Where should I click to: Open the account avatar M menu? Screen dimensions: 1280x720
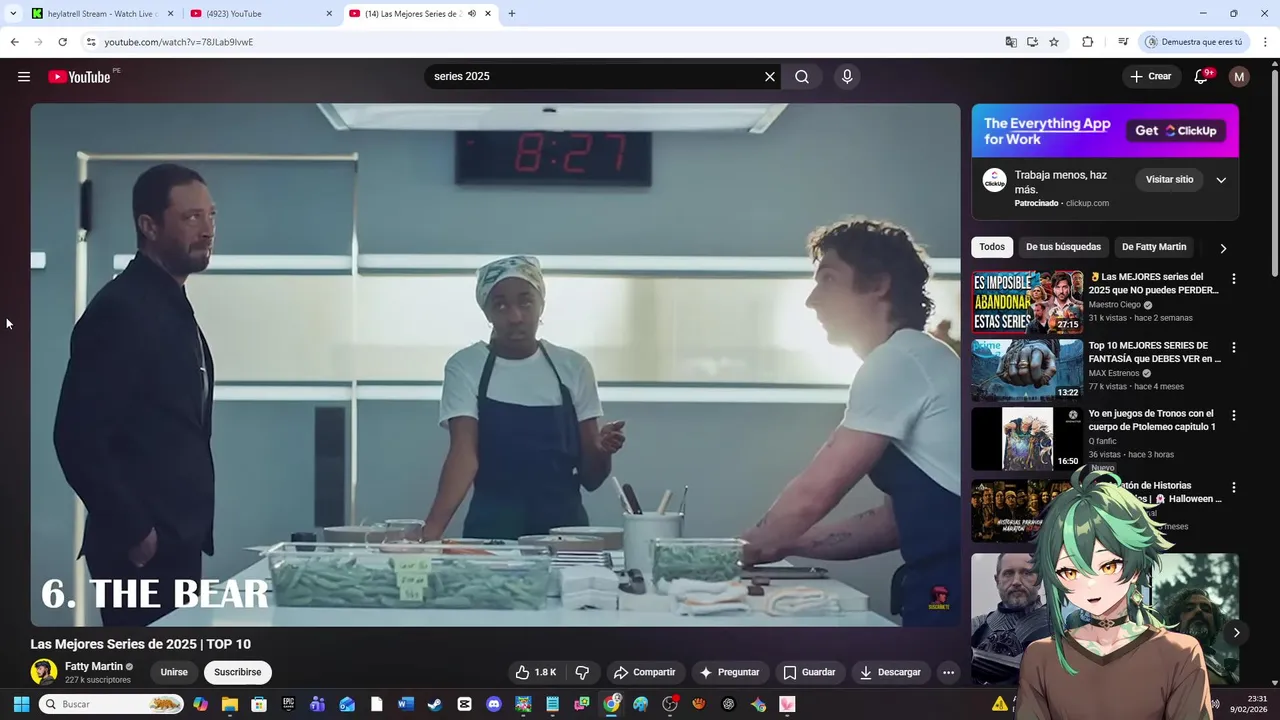click(x=1239, y=77)
